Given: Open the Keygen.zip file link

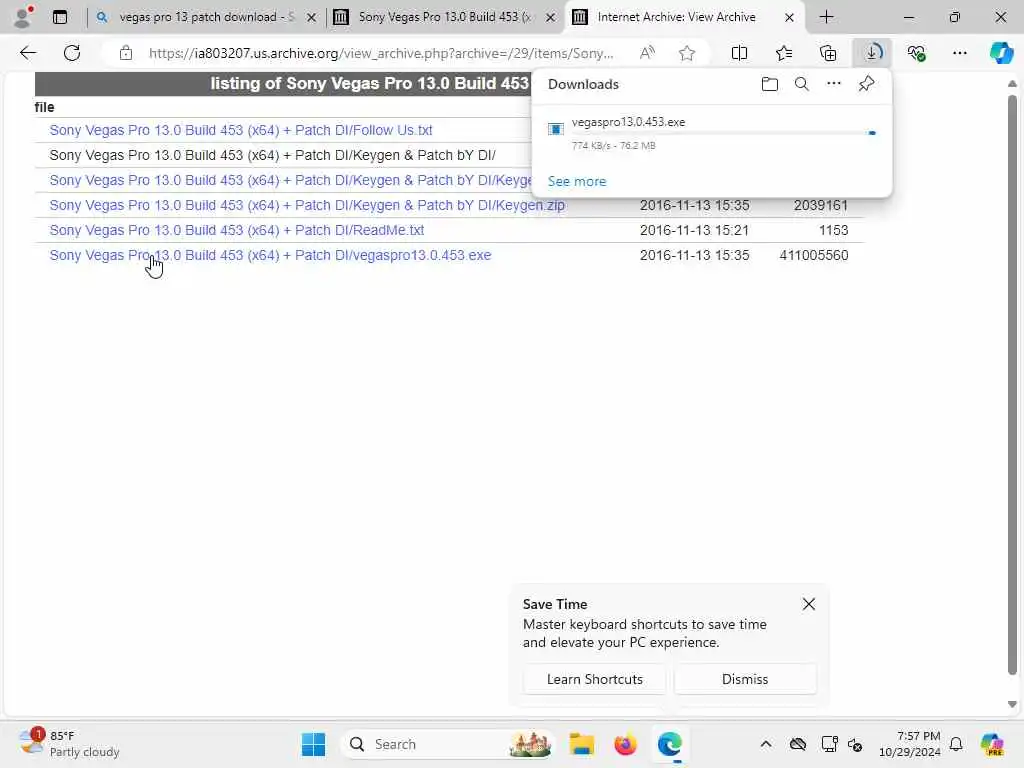Looking at the screenshot, I should (x=307, y=205).
